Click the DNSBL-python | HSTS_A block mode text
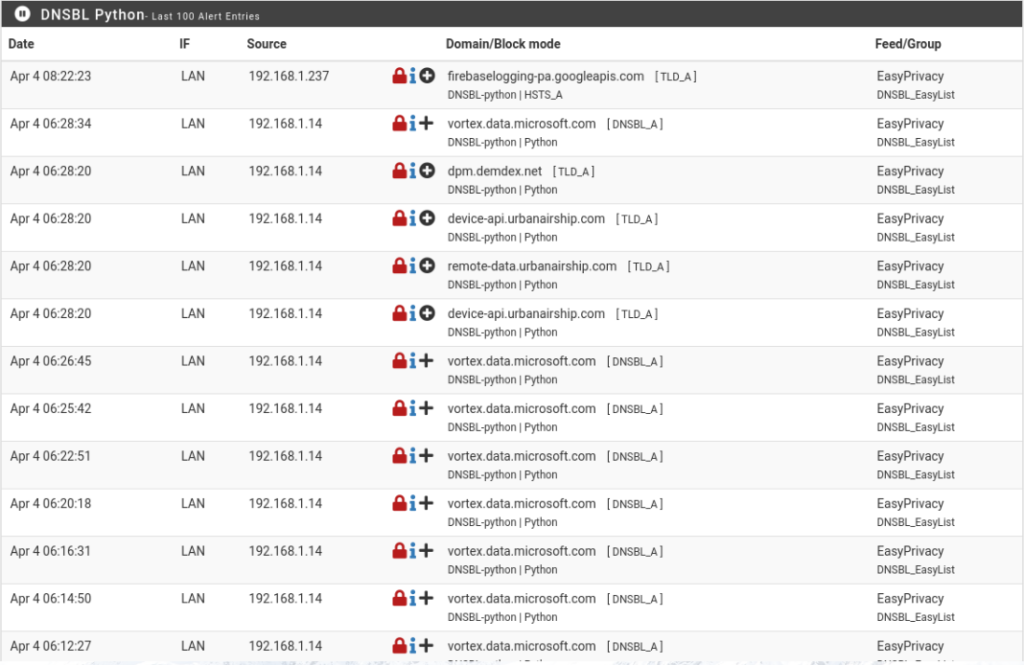 coord(505,95)
